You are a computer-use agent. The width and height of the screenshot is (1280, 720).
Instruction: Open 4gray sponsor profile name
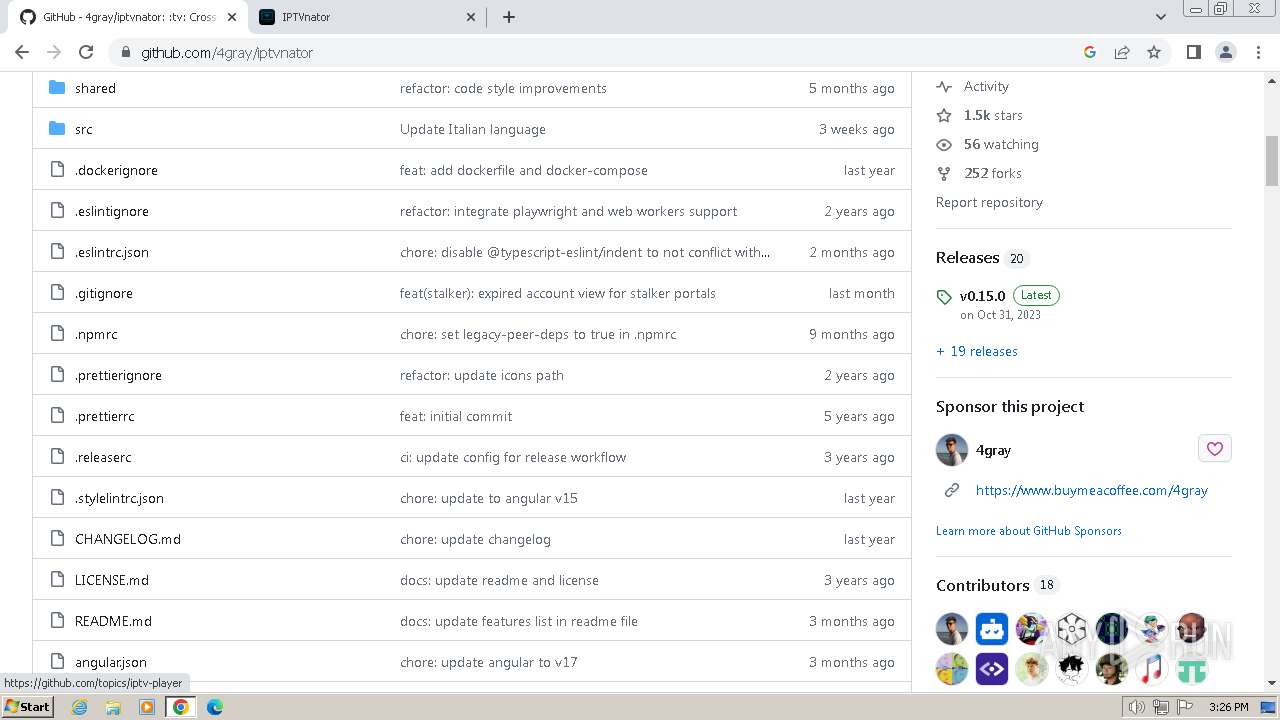pos(993,450)
